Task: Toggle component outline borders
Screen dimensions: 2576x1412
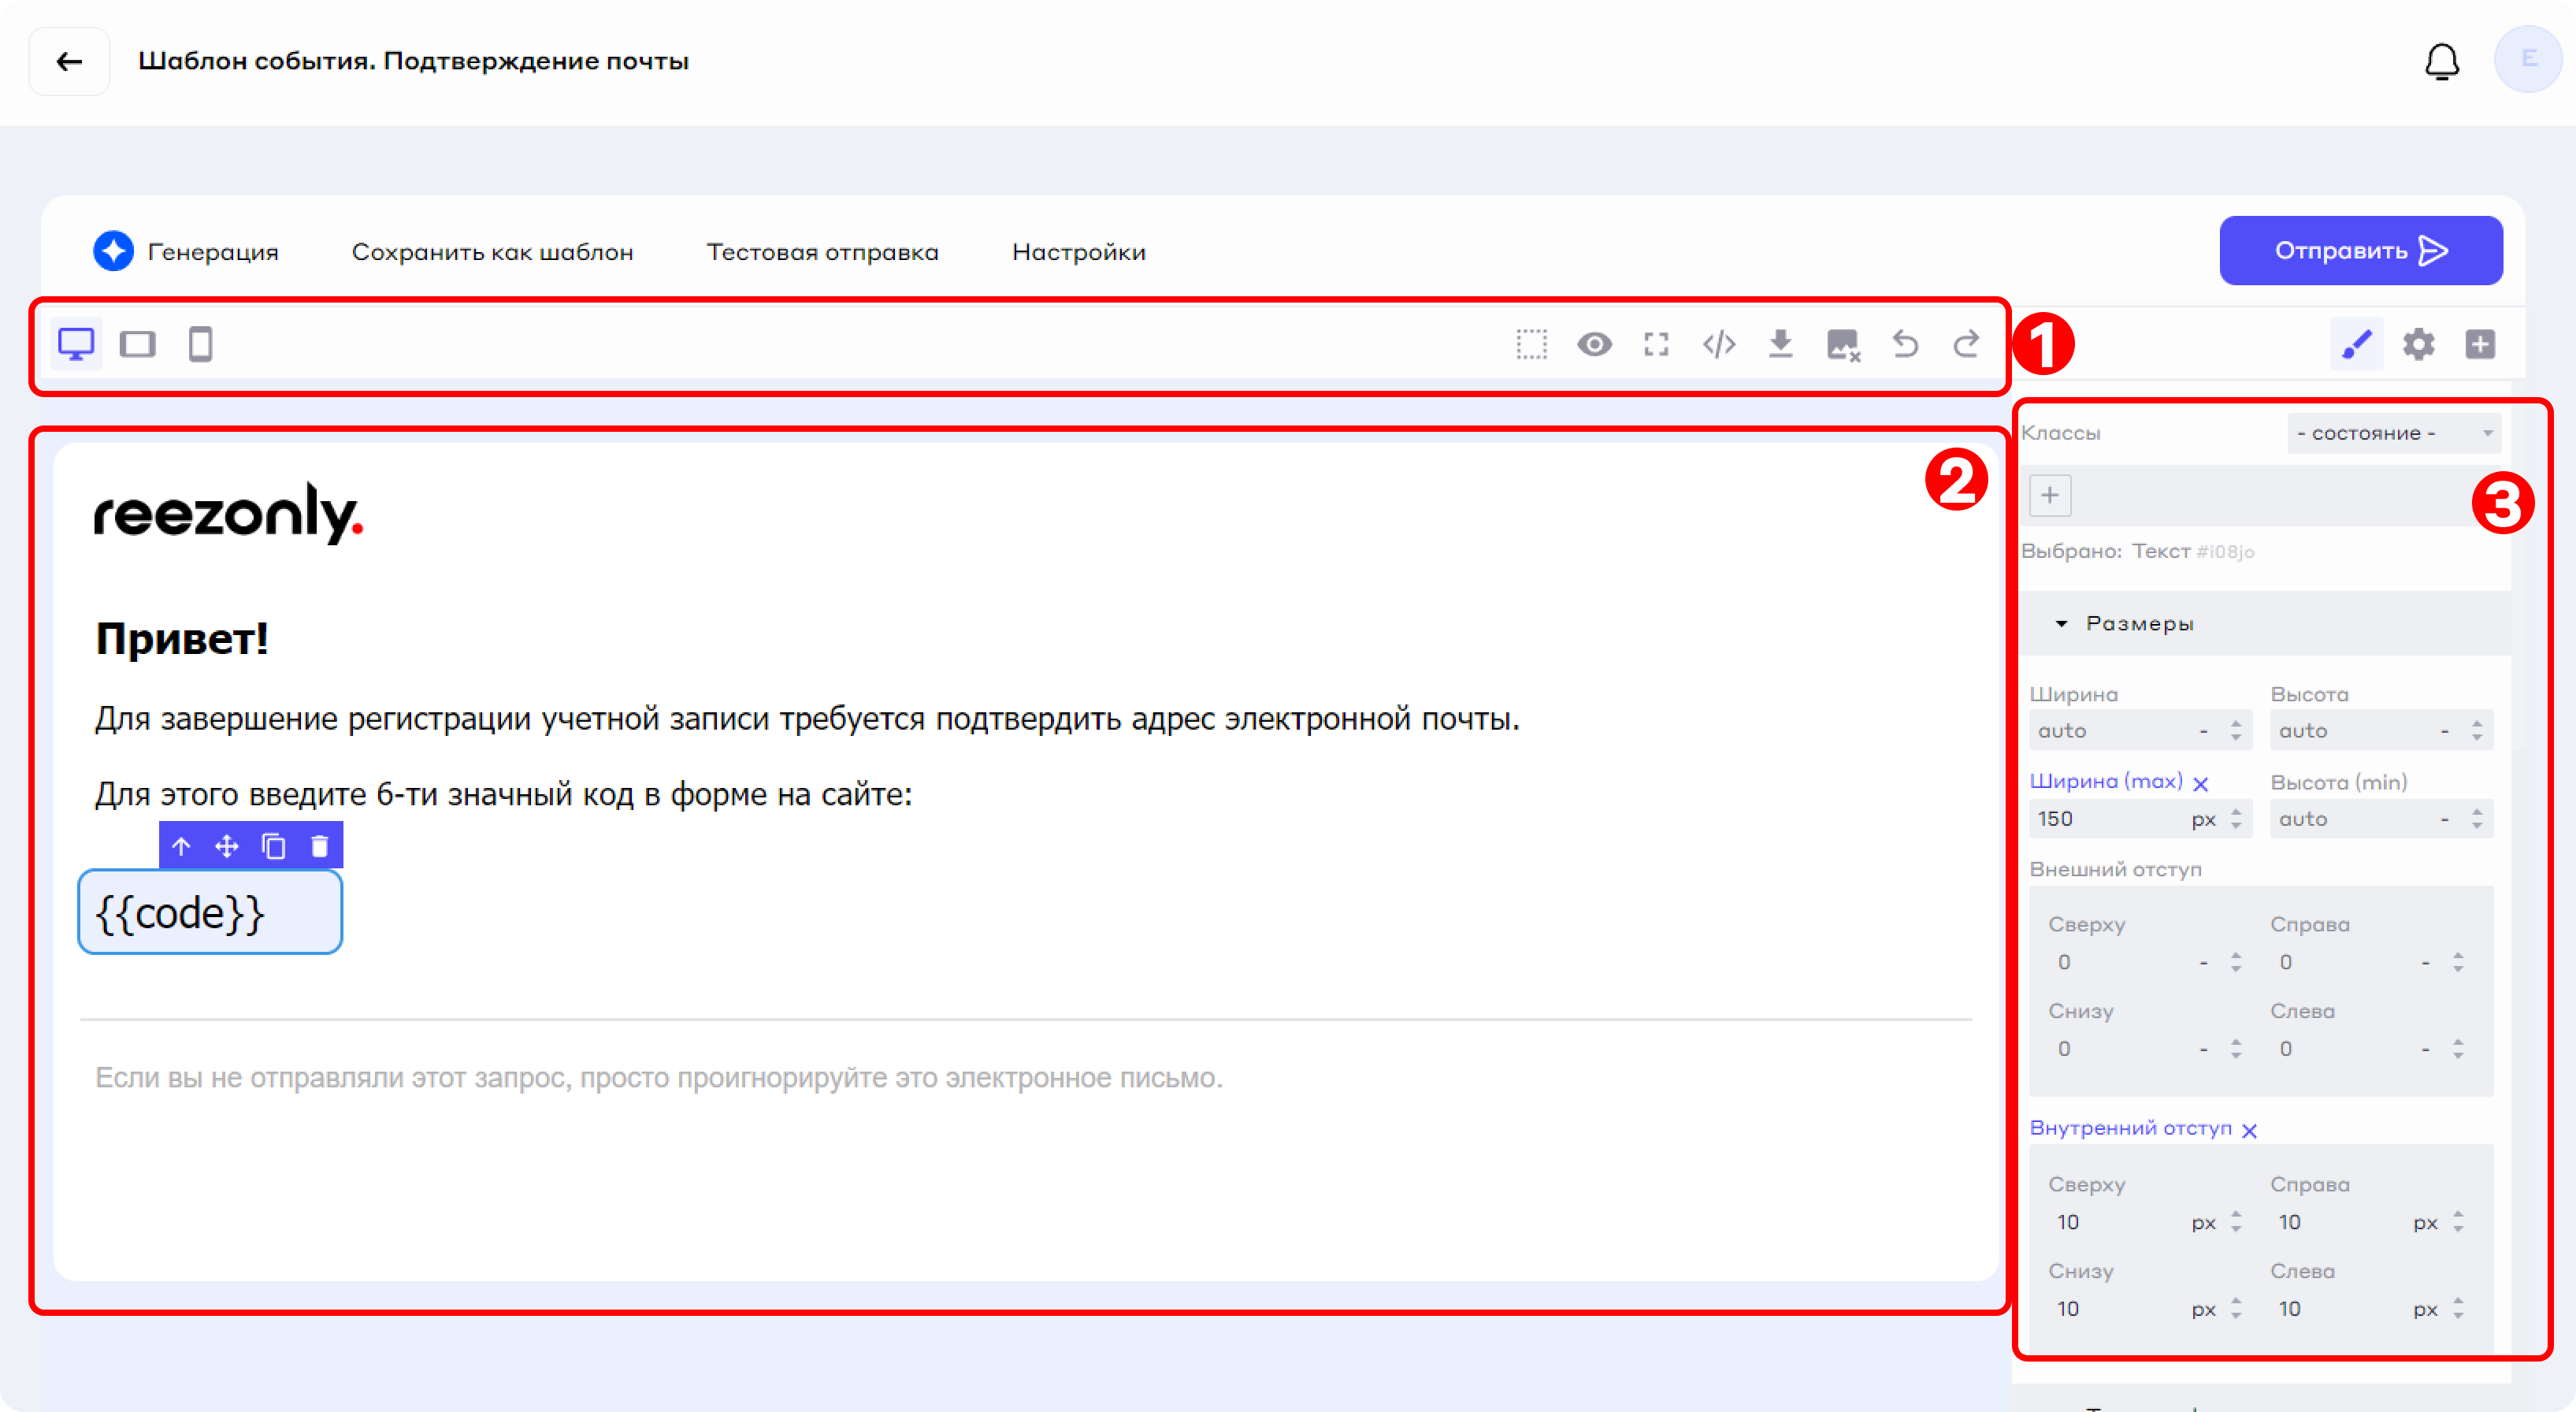Action: 1531,345
